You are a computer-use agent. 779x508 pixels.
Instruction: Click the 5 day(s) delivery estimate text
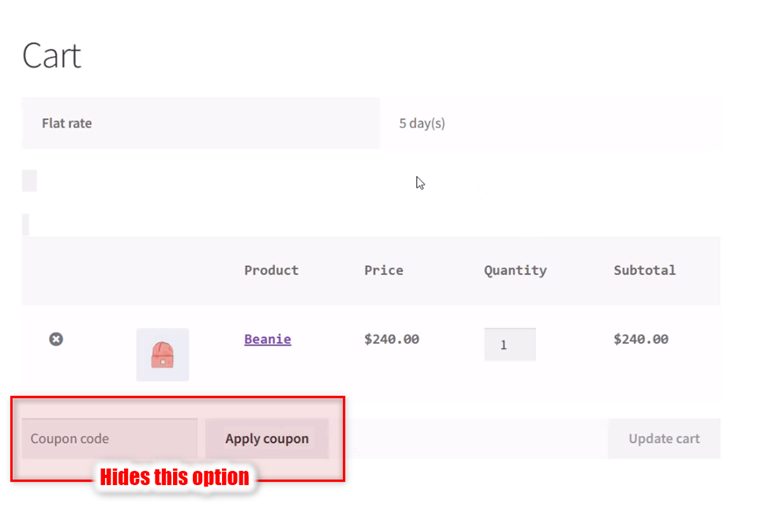tap(422, 123)
